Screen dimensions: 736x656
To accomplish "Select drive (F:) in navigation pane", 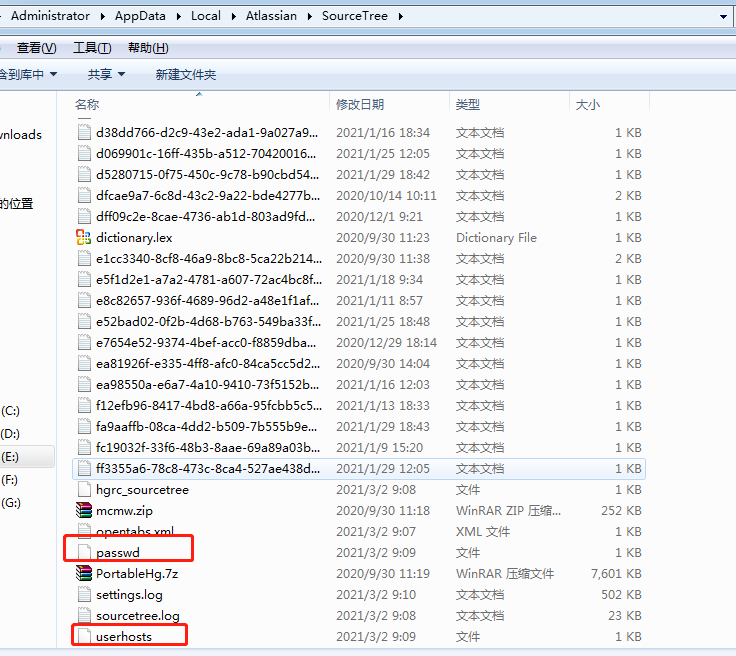I will tap(10, 480).
